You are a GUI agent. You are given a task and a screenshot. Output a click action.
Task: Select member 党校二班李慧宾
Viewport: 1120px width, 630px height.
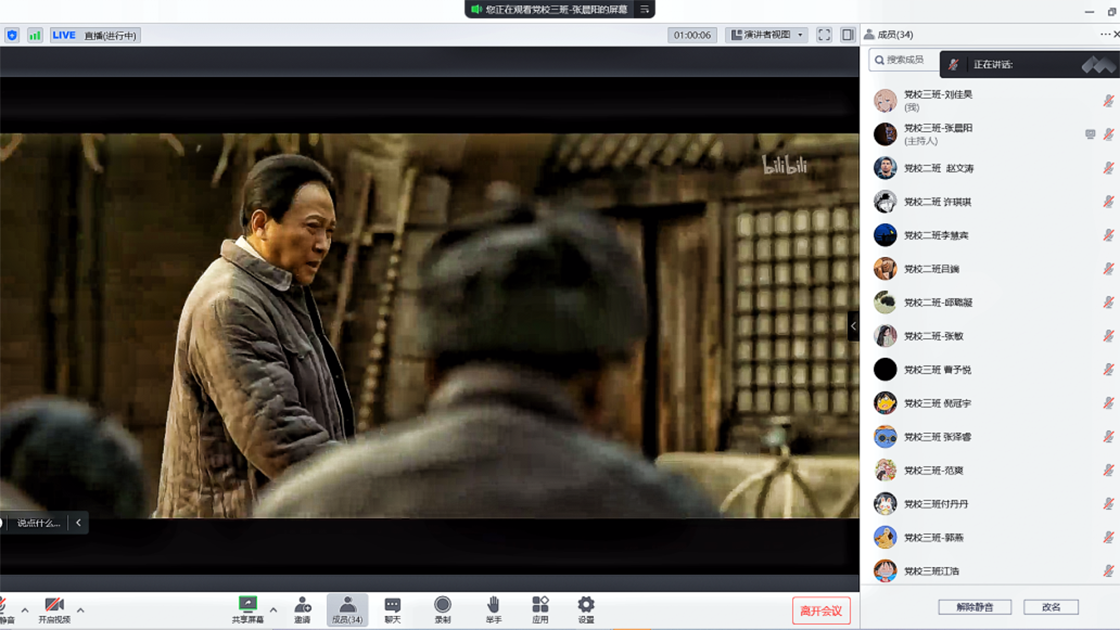click(989, 235)
